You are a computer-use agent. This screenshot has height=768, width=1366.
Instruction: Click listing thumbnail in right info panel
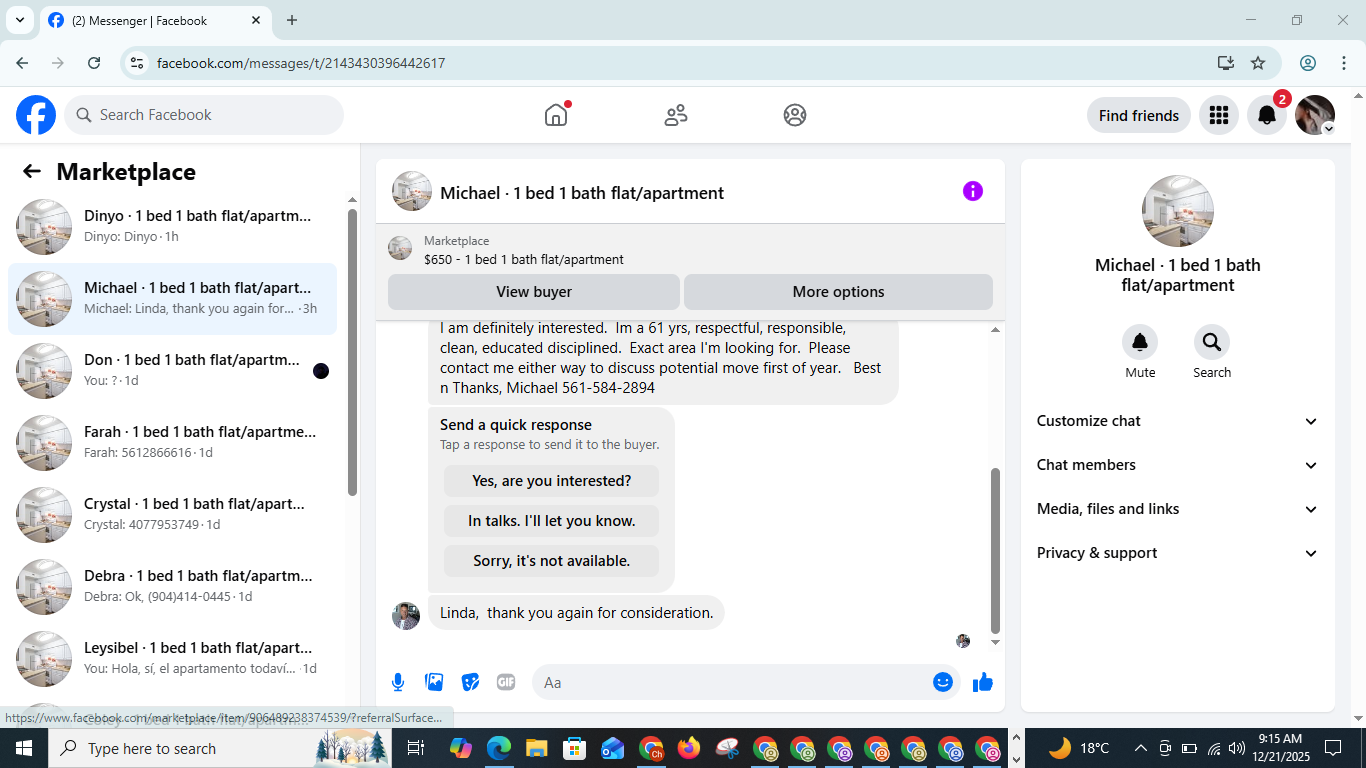tap(1178, 211)
